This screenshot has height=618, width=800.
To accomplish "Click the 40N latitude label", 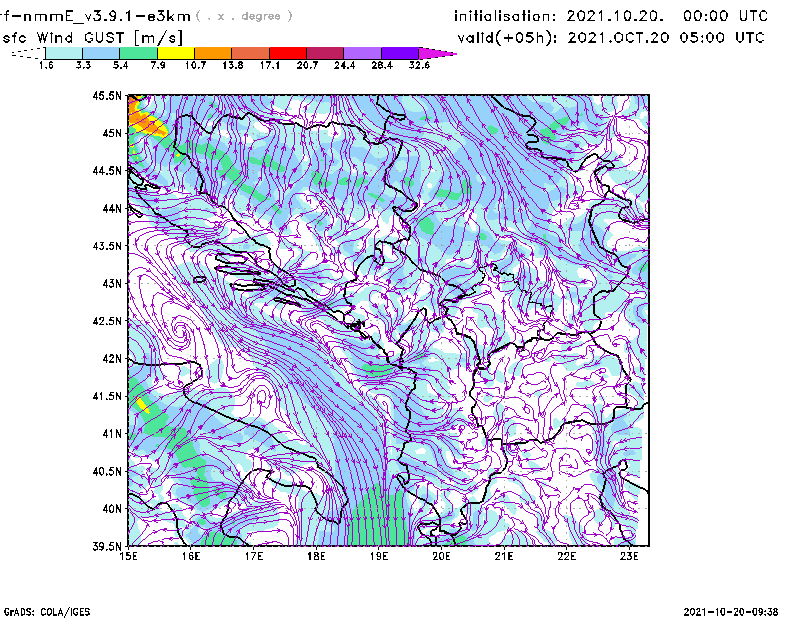I will 112,509.
